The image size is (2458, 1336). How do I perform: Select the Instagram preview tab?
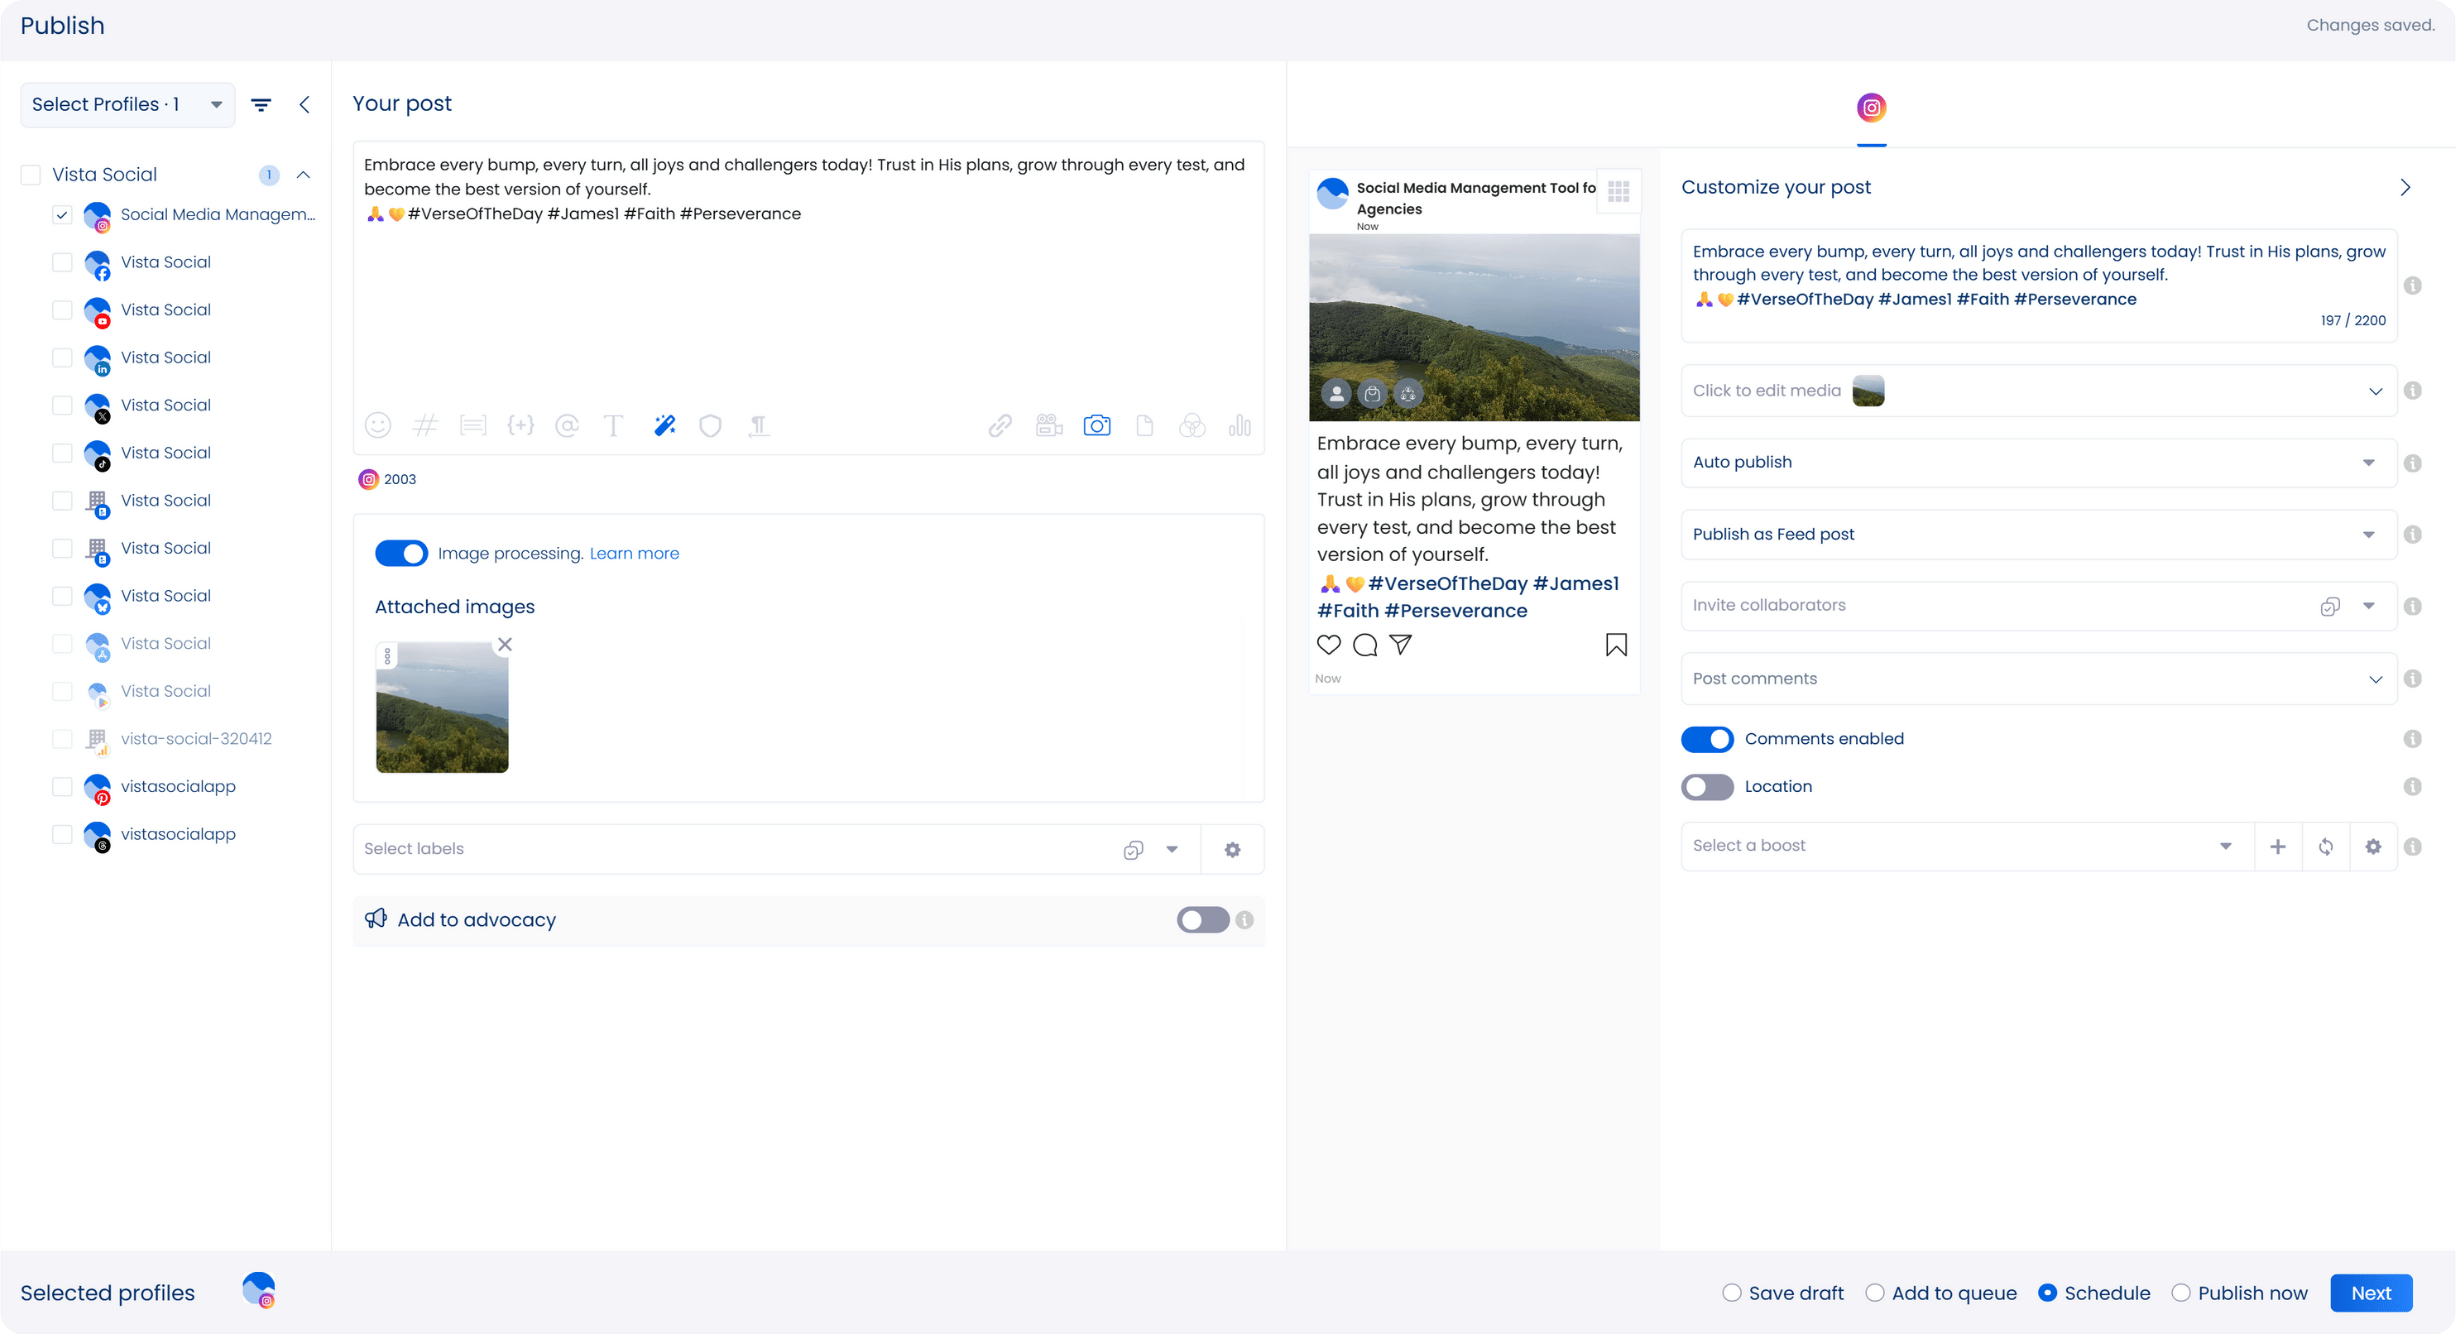pyautogui.click(x=1871, y=108)
